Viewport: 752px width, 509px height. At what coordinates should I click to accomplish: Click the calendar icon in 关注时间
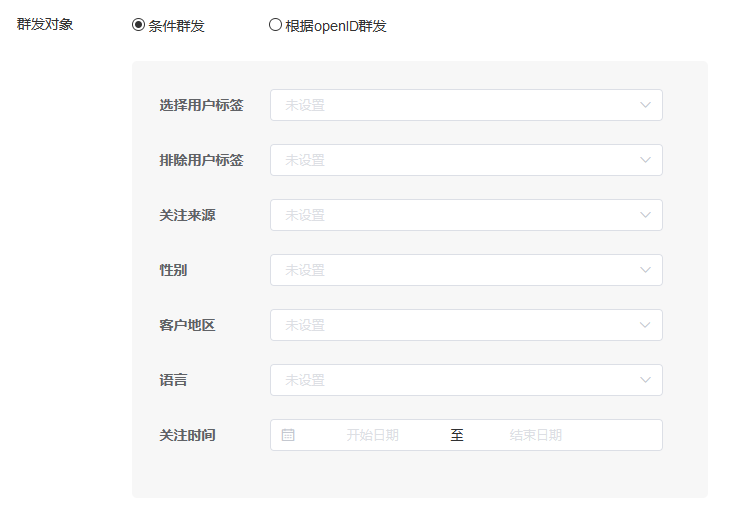point(288,435)
